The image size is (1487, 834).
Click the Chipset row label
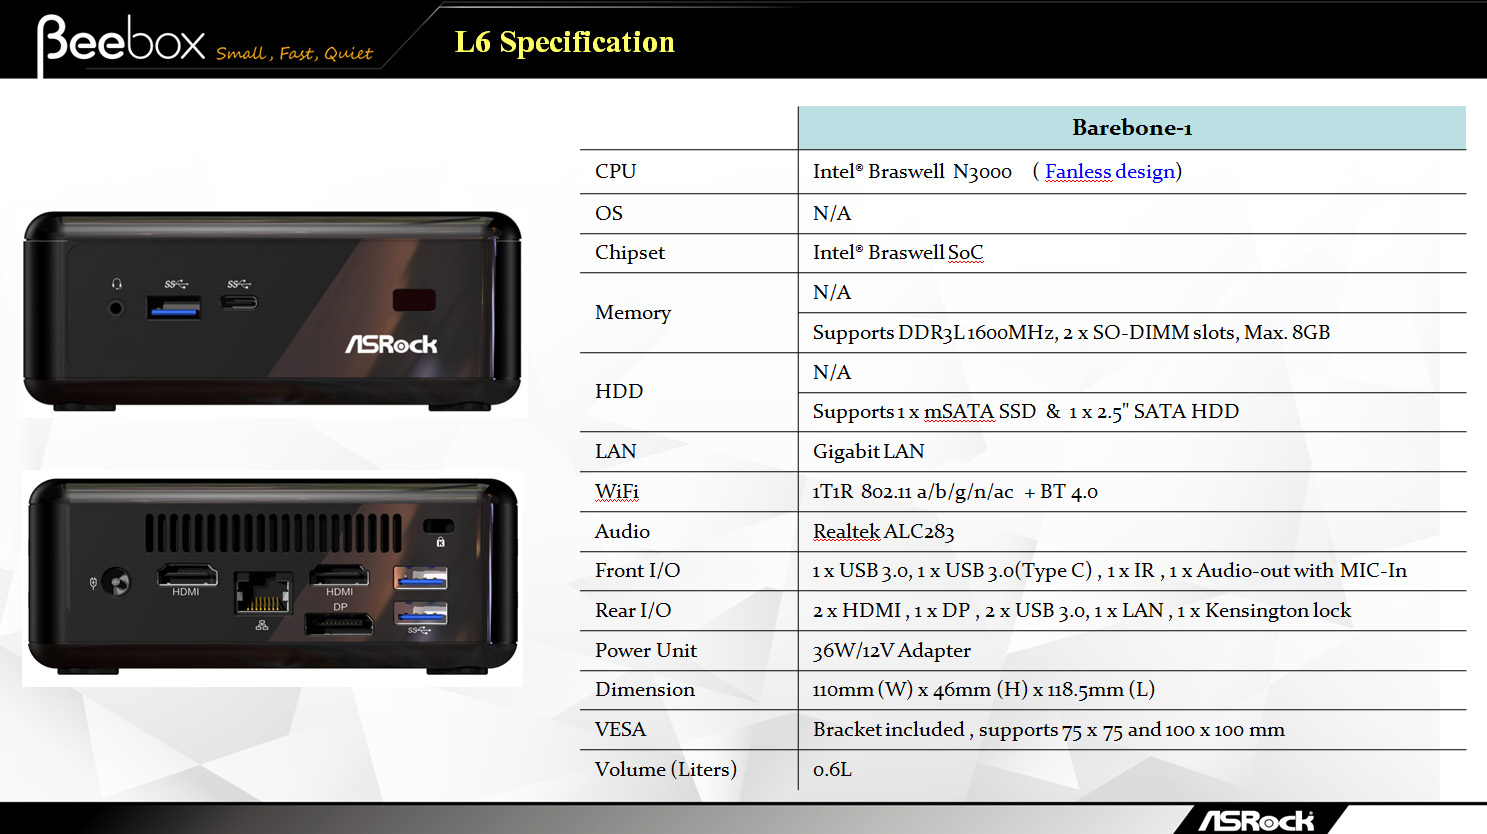coord(630,252)
